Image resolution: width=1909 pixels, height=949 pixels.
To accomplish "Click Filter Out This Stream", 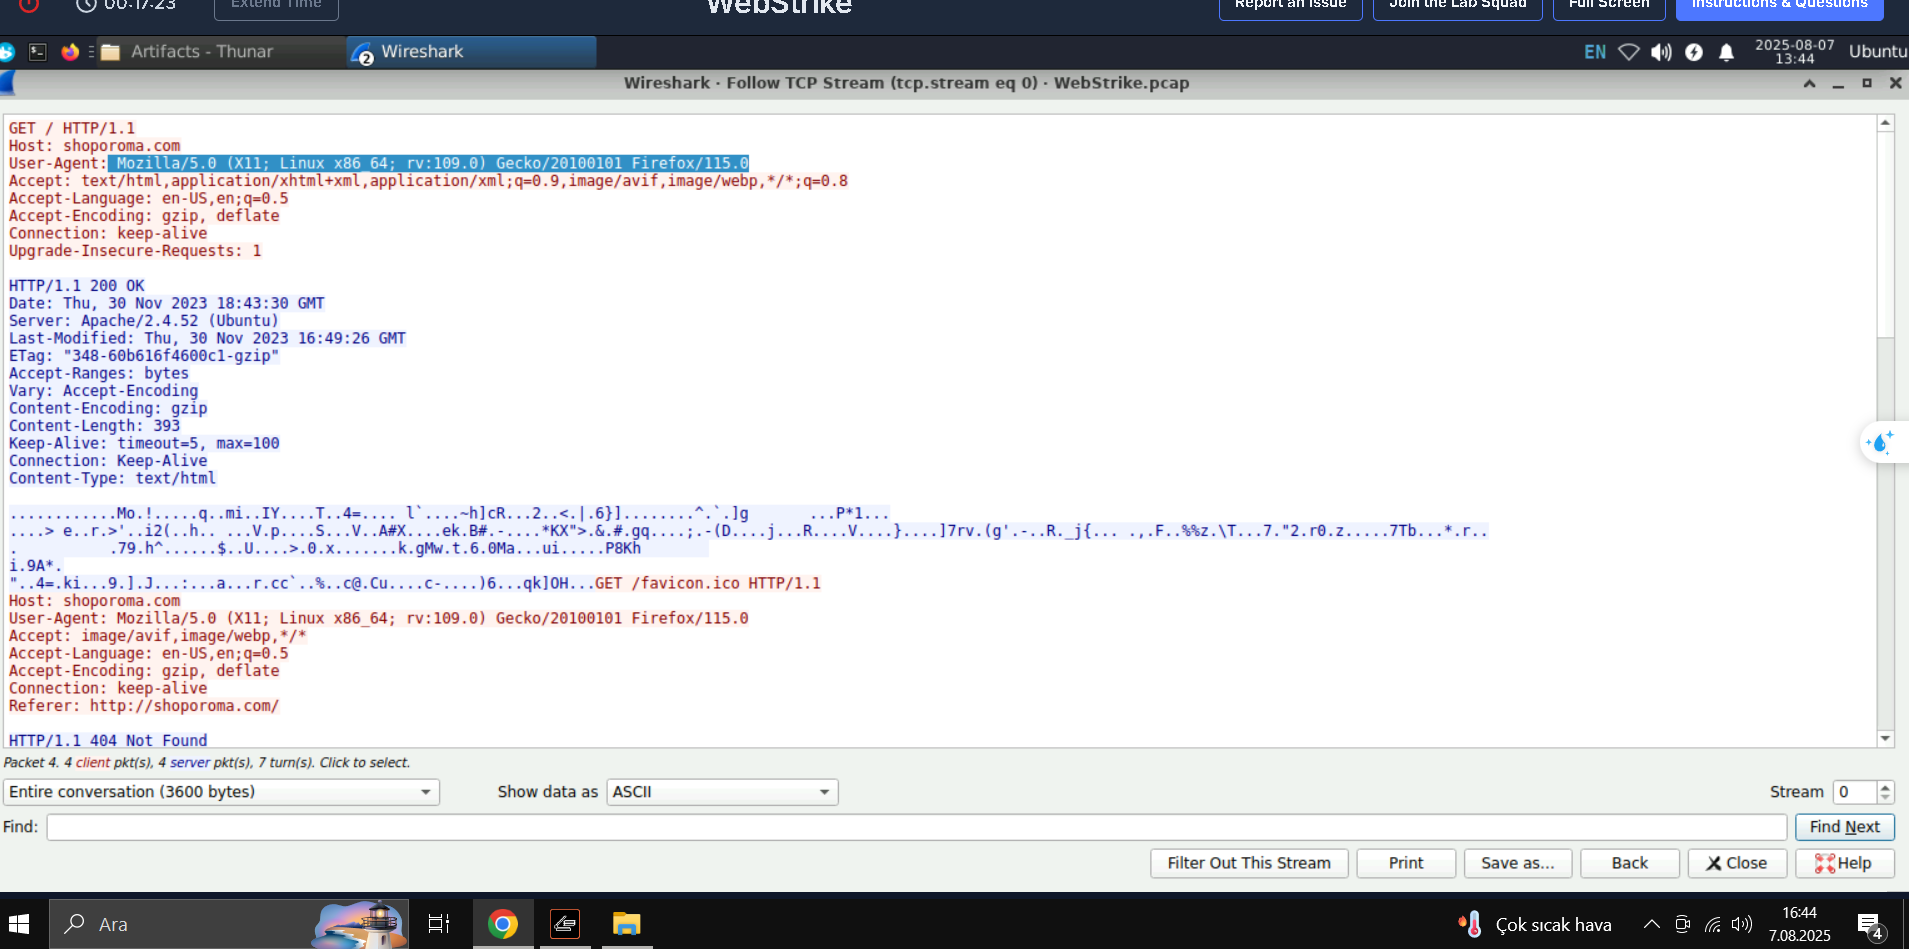I will pos(1249,863).
